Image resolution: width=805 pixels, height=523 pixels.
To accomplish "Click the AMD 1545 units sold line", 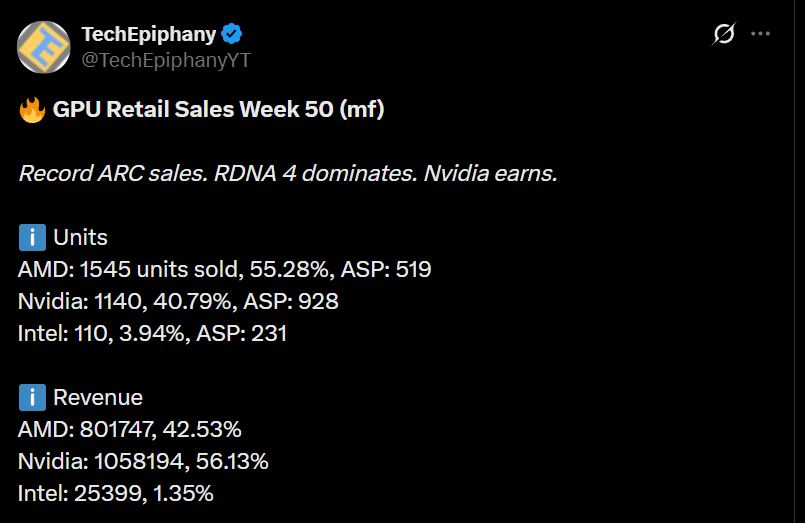I will (224, 269).
